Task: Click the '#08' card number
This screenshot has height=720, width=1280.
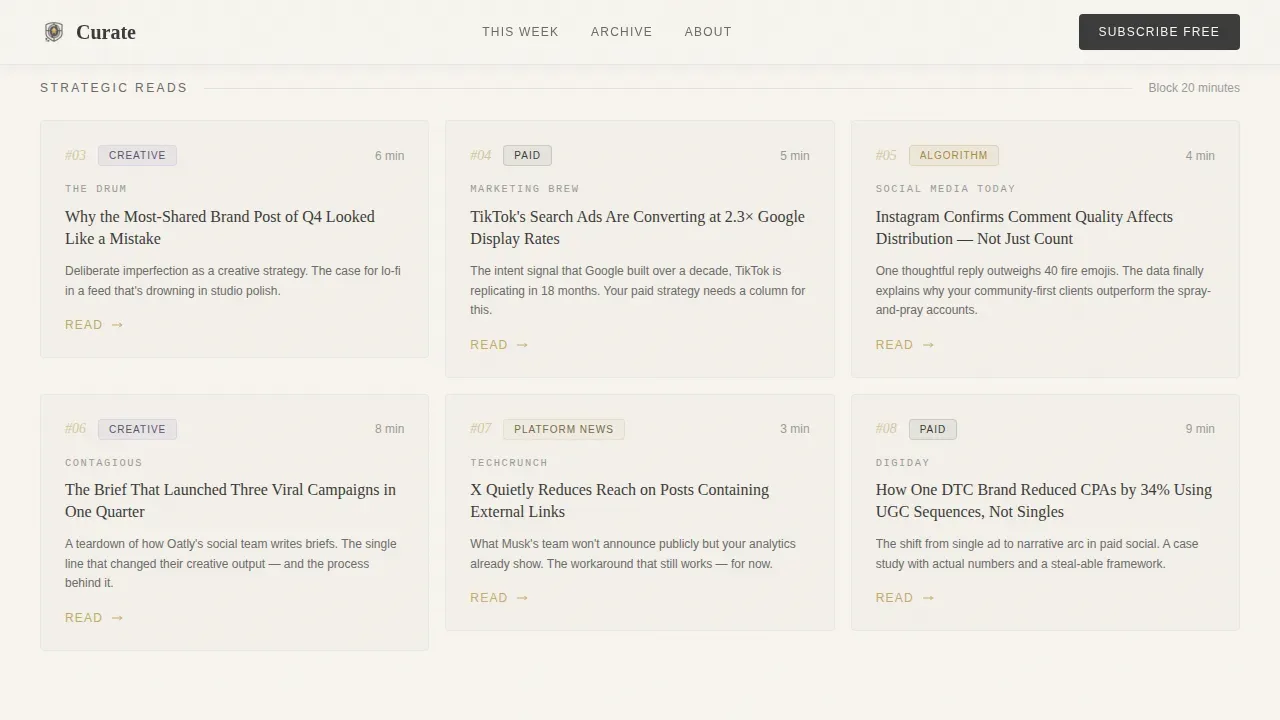Action: coord(886,428)
